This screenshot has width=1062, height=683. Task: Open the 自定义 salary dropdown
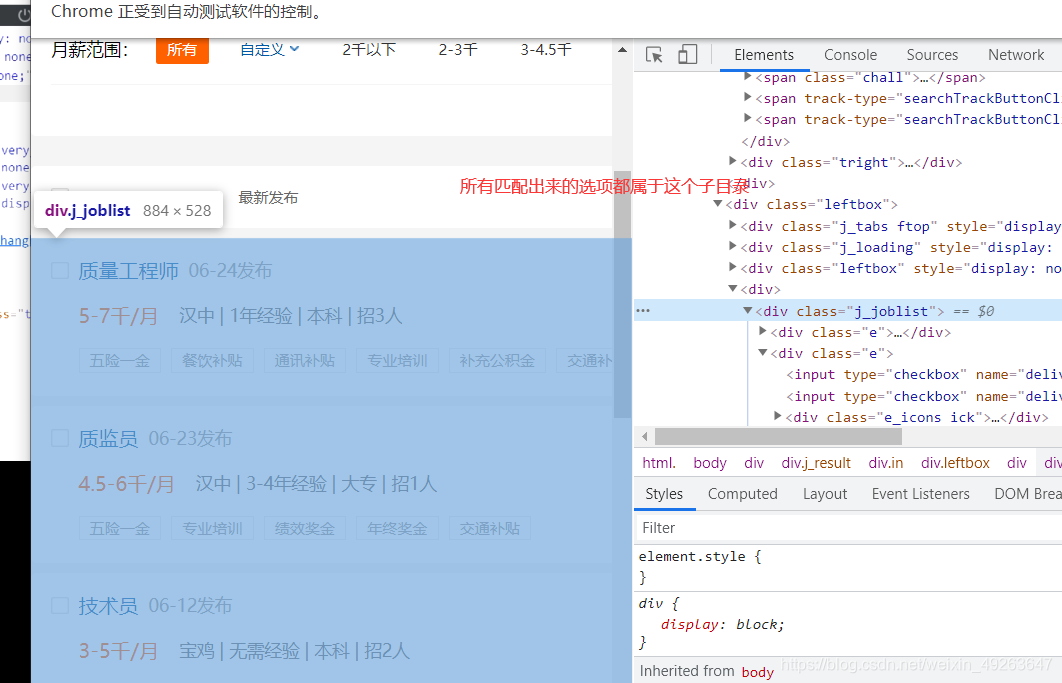pyautogui.click(x=269, y=49)
